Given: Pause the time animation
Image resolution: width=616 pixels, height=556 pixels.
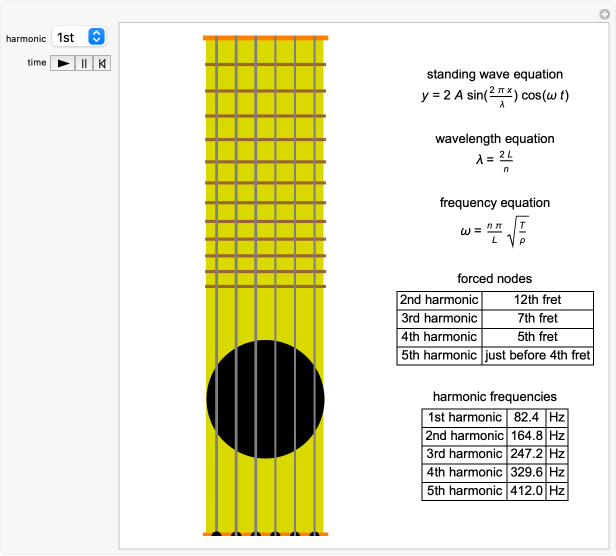Looking at the screenshot, I should click(x=84, y=63).
